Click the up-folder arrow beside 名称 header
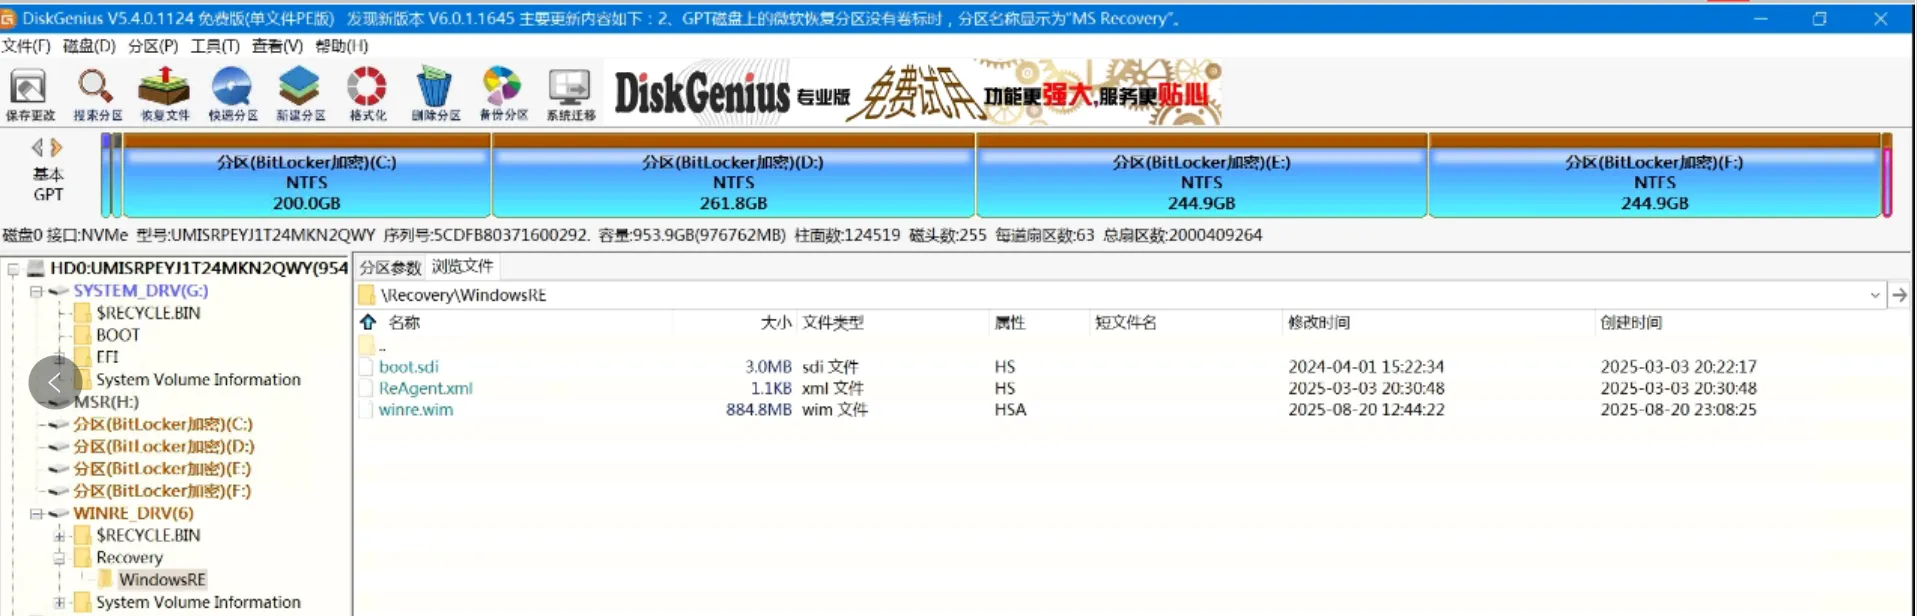The height and width of the screenshot is (616, 1917). coord(368,322)
